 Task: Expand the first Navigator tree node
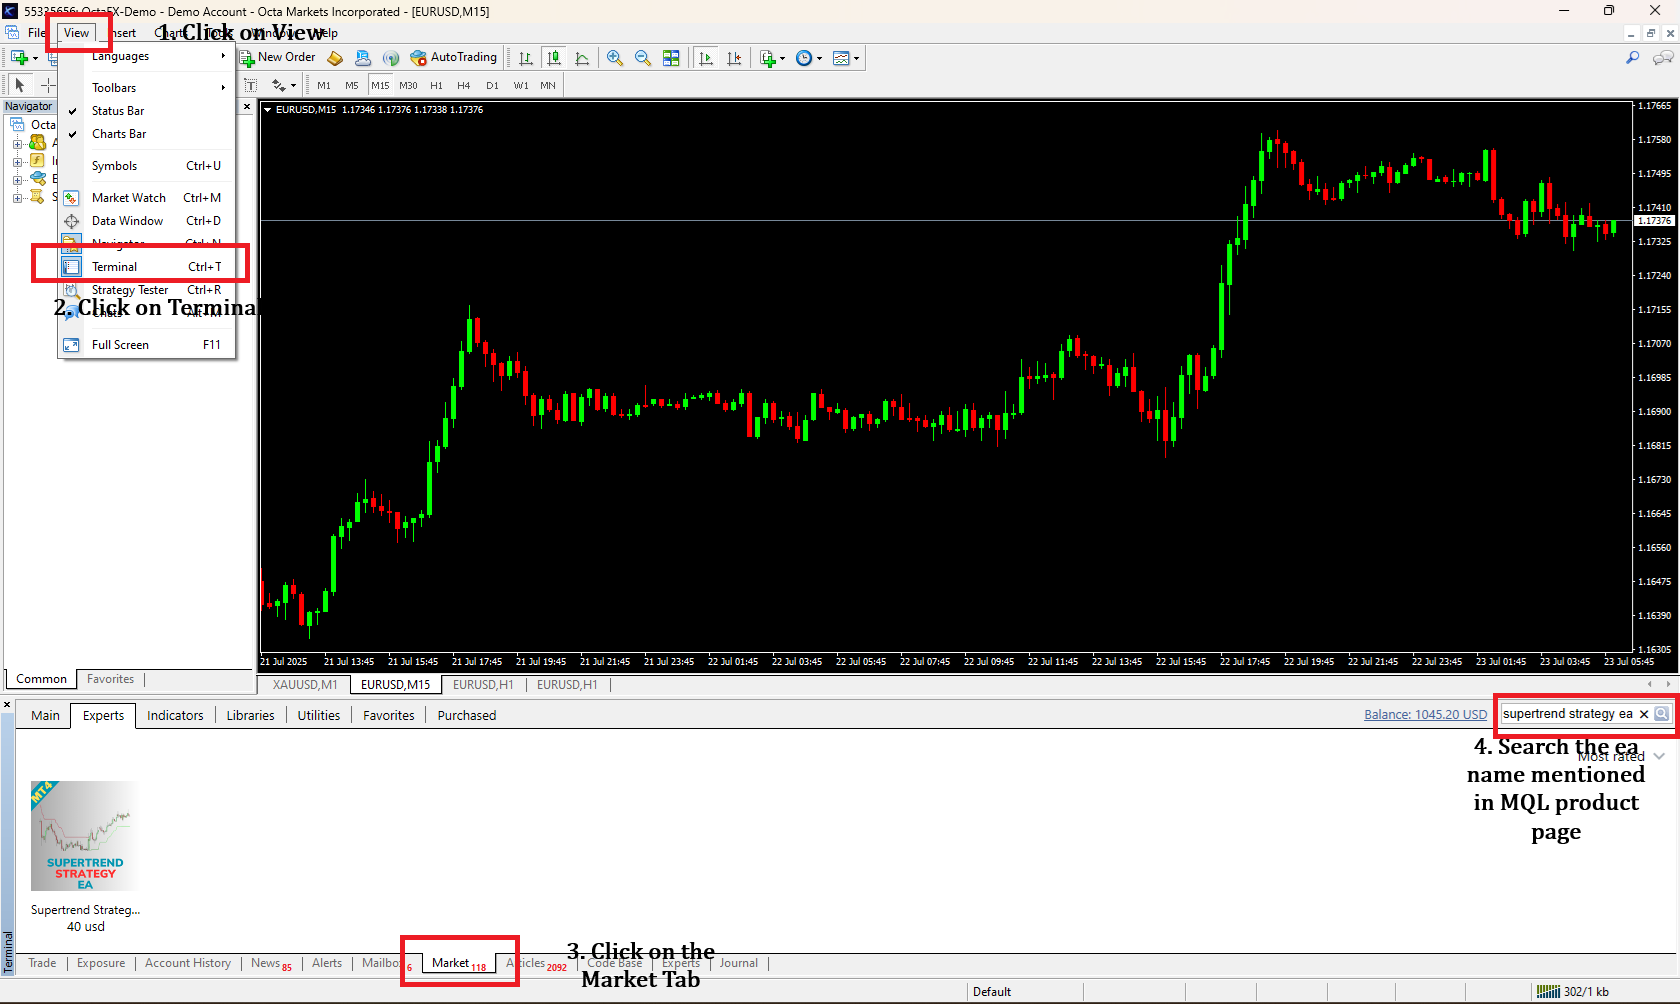(18, 143)
